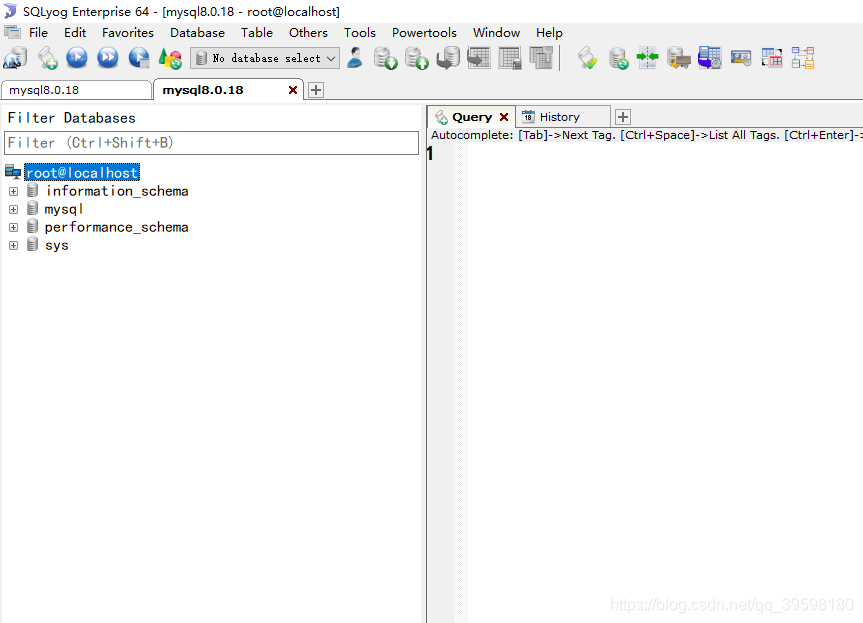Open the Tools menu
The image size is (863, 623).
click(359, 33)
